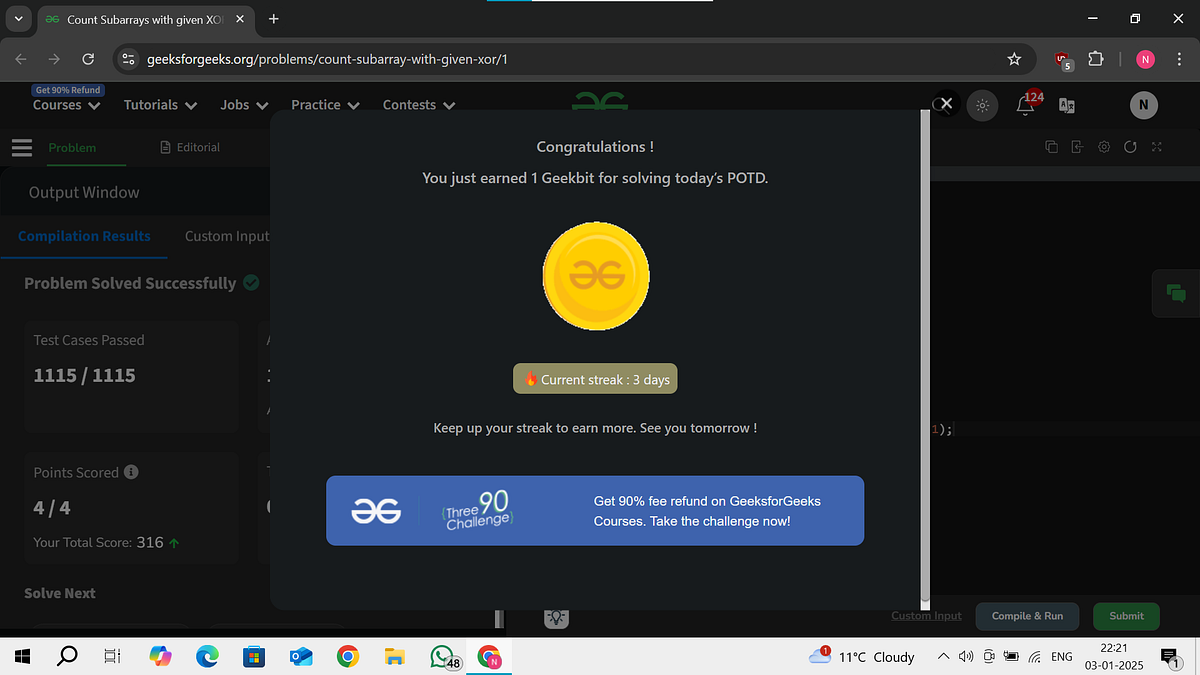Select the GeeksforGeeks comments panel icon
The image size is (1200, 675).
pyautogui.click(x=1175, y=293)
